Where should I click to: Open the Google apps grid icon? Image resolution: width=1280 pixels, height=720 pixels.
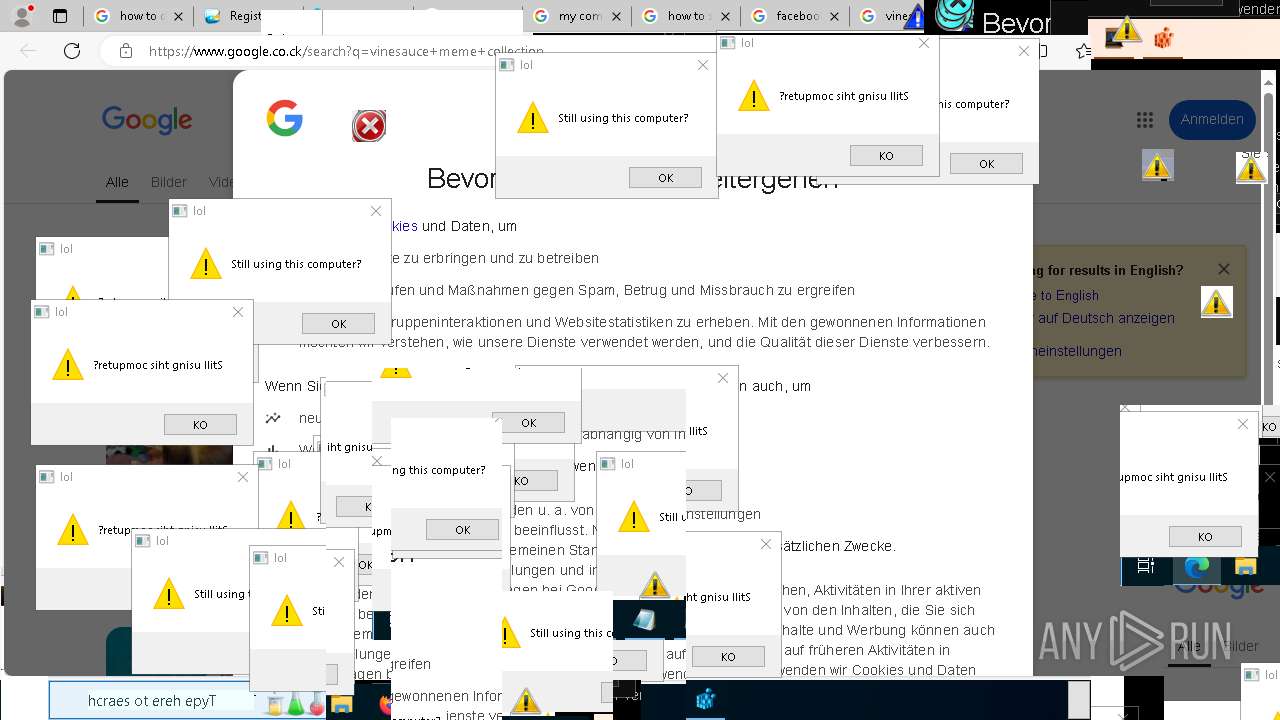click(1145, 120)
